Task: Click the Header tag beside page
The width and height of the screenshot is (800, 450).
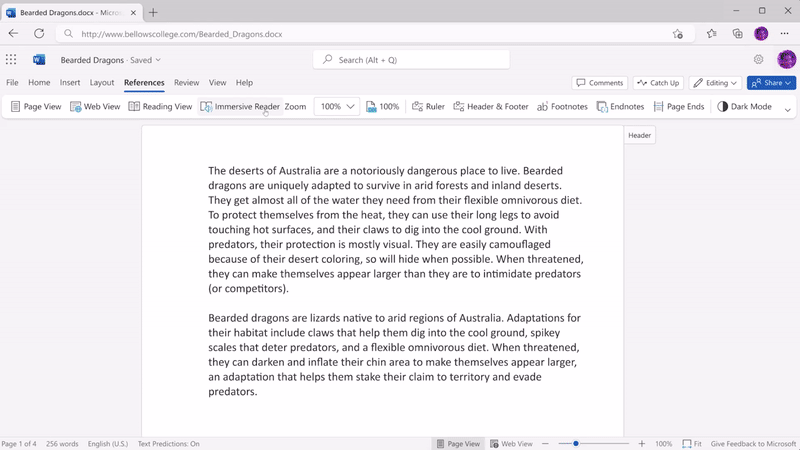Action: 639,135
